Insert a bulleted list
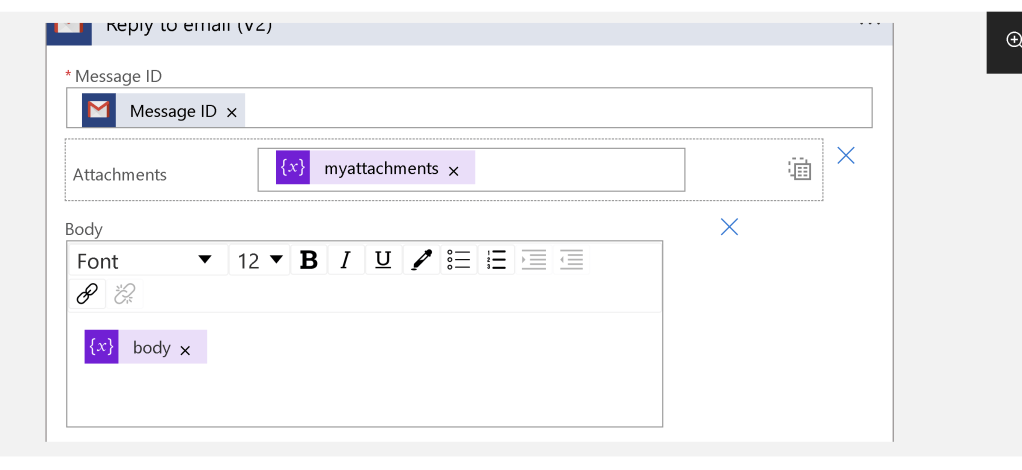The height and width of the screenshot is (470, 1022). click(459, 260)
